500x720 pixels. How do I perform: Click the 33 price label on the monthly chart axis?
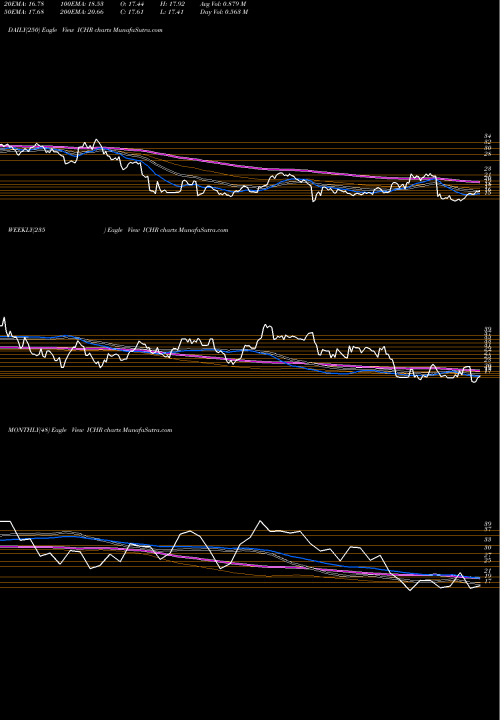tap(488, 540)
